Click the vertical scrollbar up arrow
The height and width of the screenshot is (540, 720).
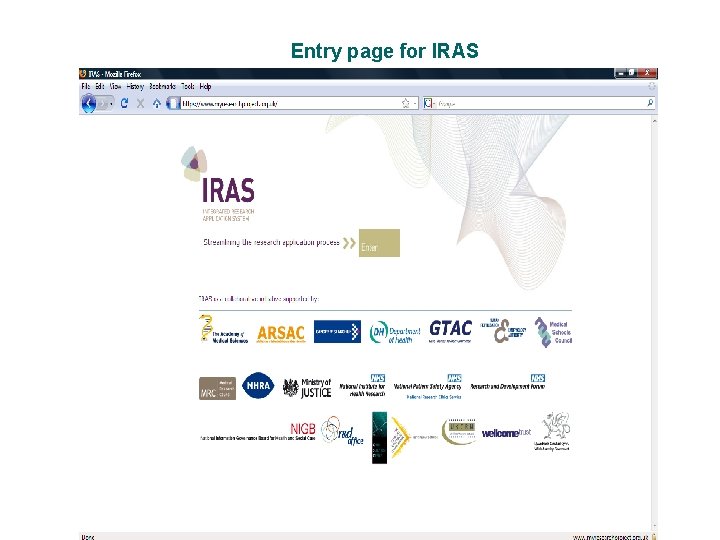click(x=654, y=121)
